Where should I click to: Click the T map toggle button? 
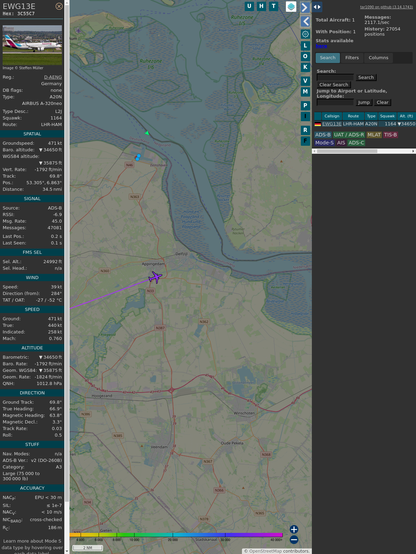coord(273,6)
